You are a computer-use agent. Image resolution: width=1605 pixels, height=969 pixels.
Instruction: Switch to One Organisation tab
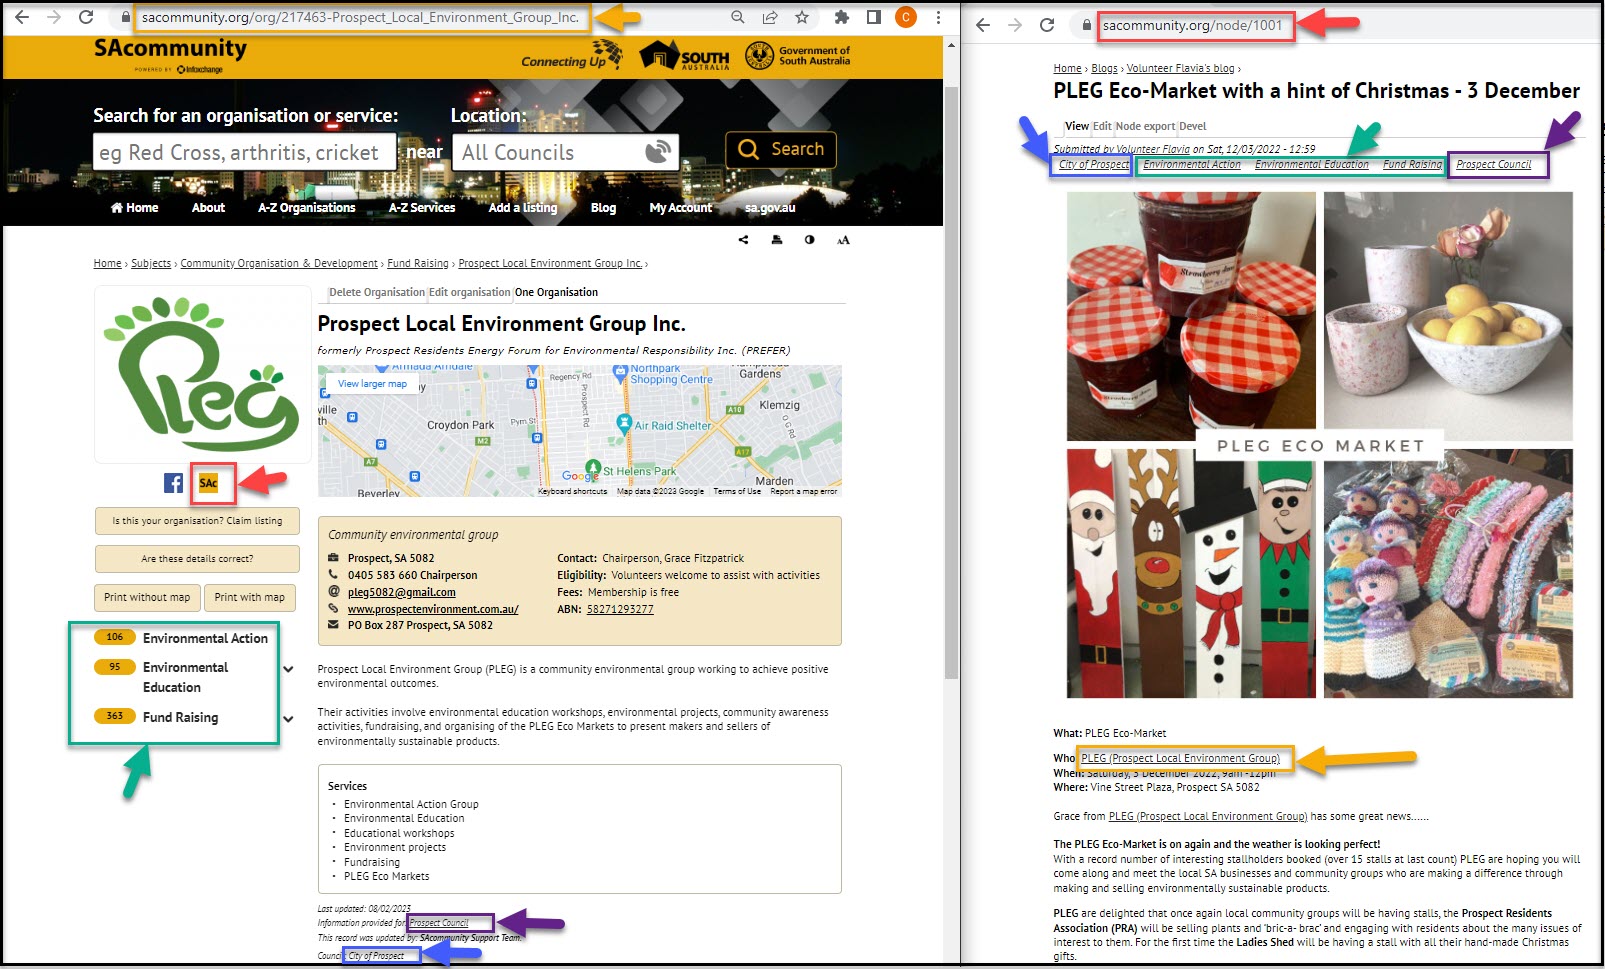pyautogui.click(x=556, y=292)
